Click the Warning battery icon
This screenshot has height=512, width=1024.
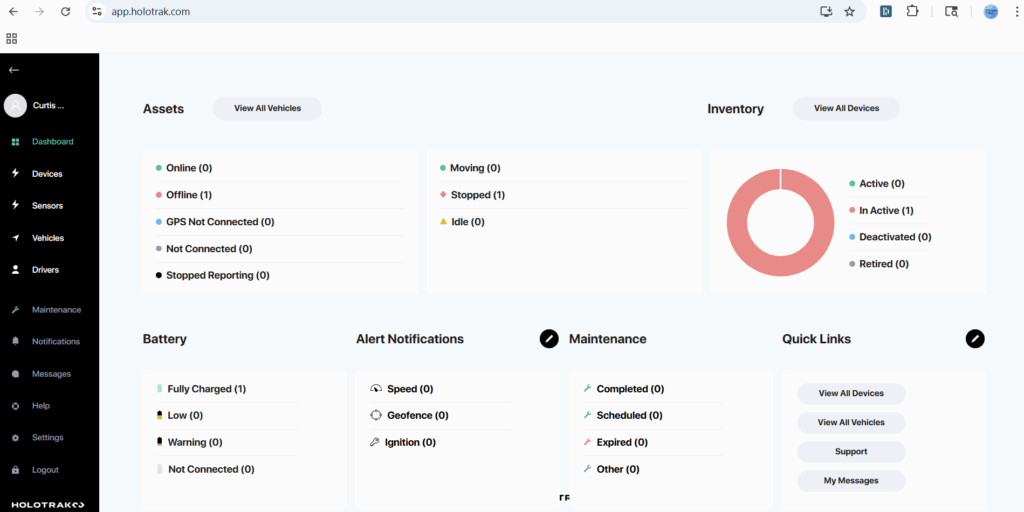pyautogui.click(x=159, y=442)
